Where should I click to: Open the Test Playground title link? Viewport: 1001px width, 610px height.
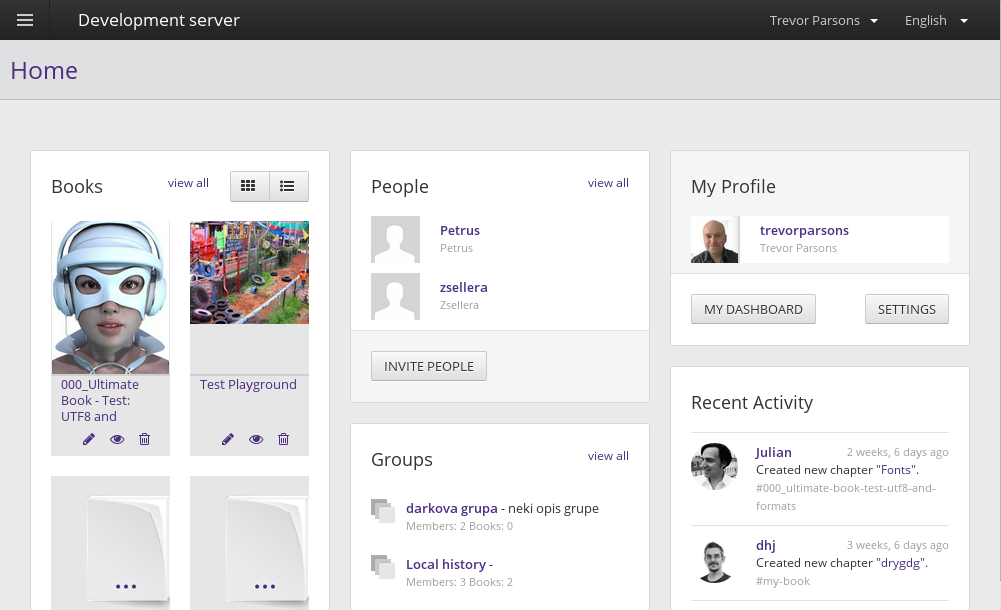(248, 385)
